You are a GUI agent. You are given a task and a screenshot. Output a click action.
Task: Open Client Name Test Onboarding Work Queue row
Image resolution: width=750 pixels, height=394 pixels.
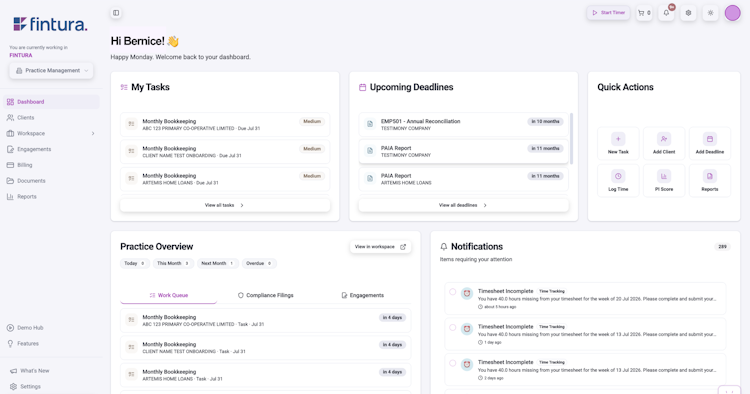tap(265, 348)
